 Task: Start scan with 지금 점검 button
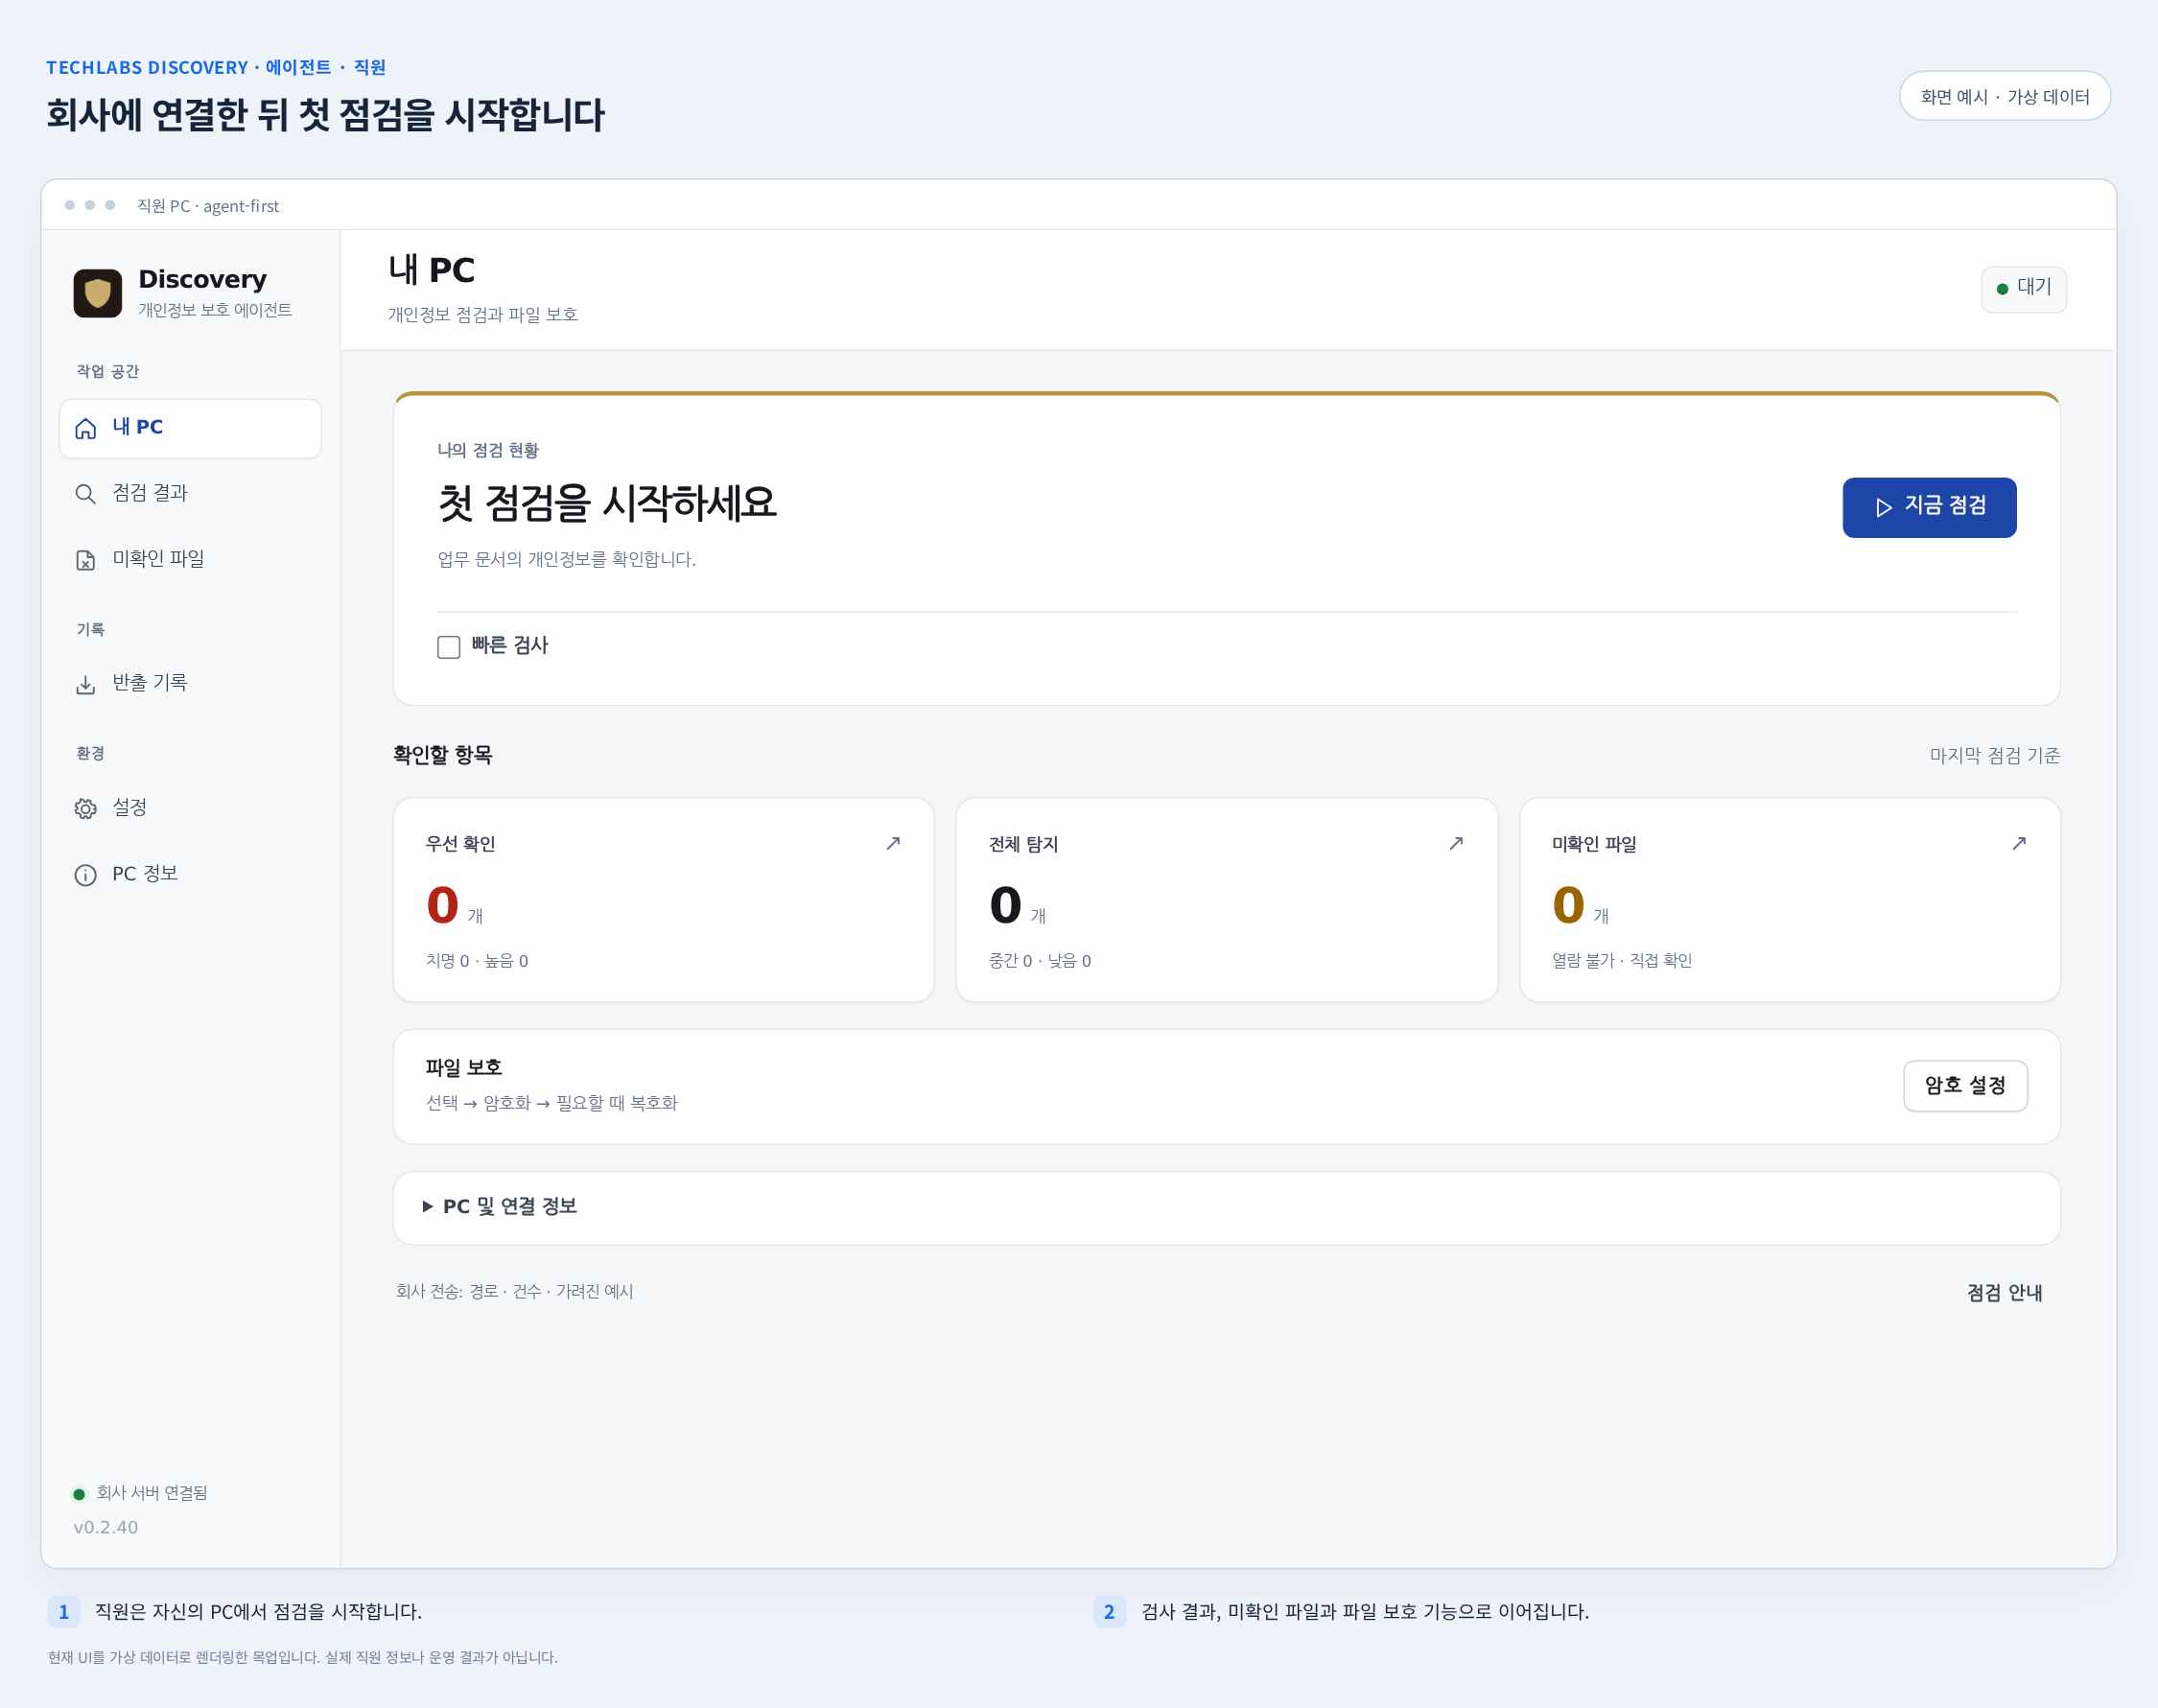[x=1929, y=507]
